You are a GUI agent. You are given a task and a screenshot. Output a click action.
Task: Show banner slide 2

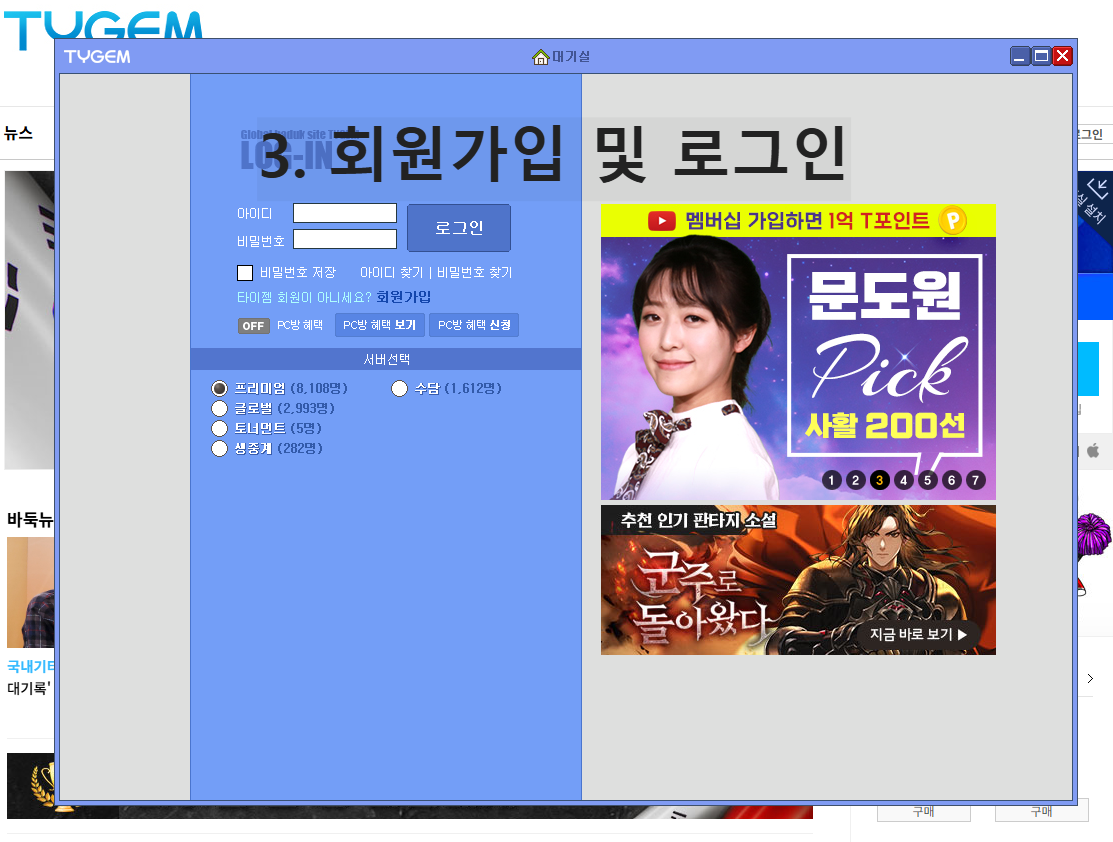click(x=855, y=481)
